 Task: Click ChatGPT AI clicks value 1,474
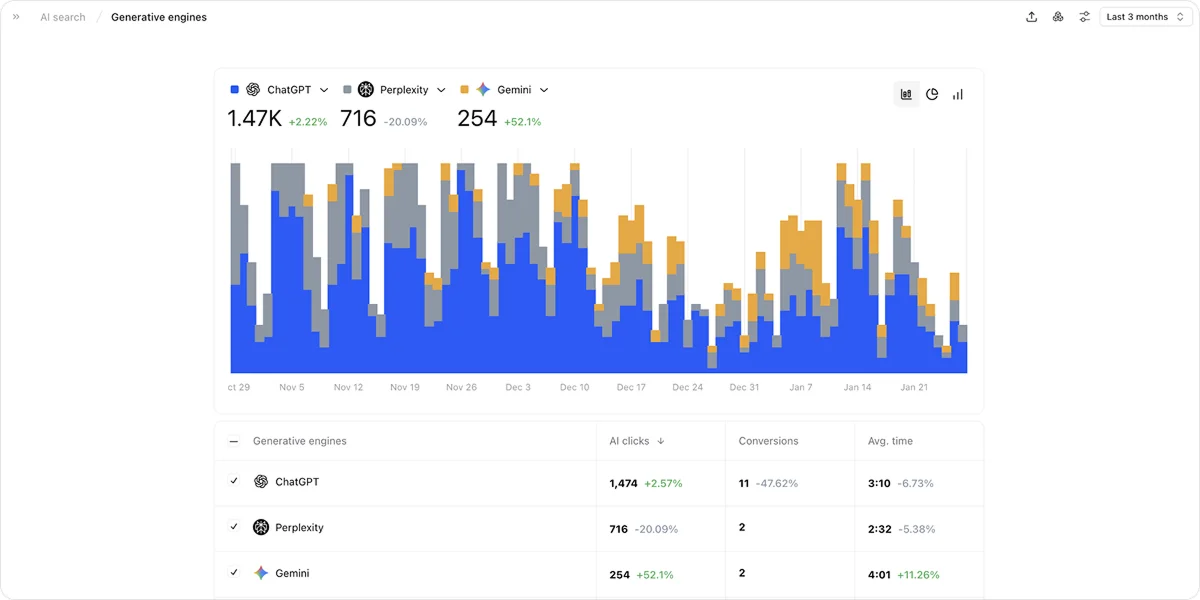(623, 483)
